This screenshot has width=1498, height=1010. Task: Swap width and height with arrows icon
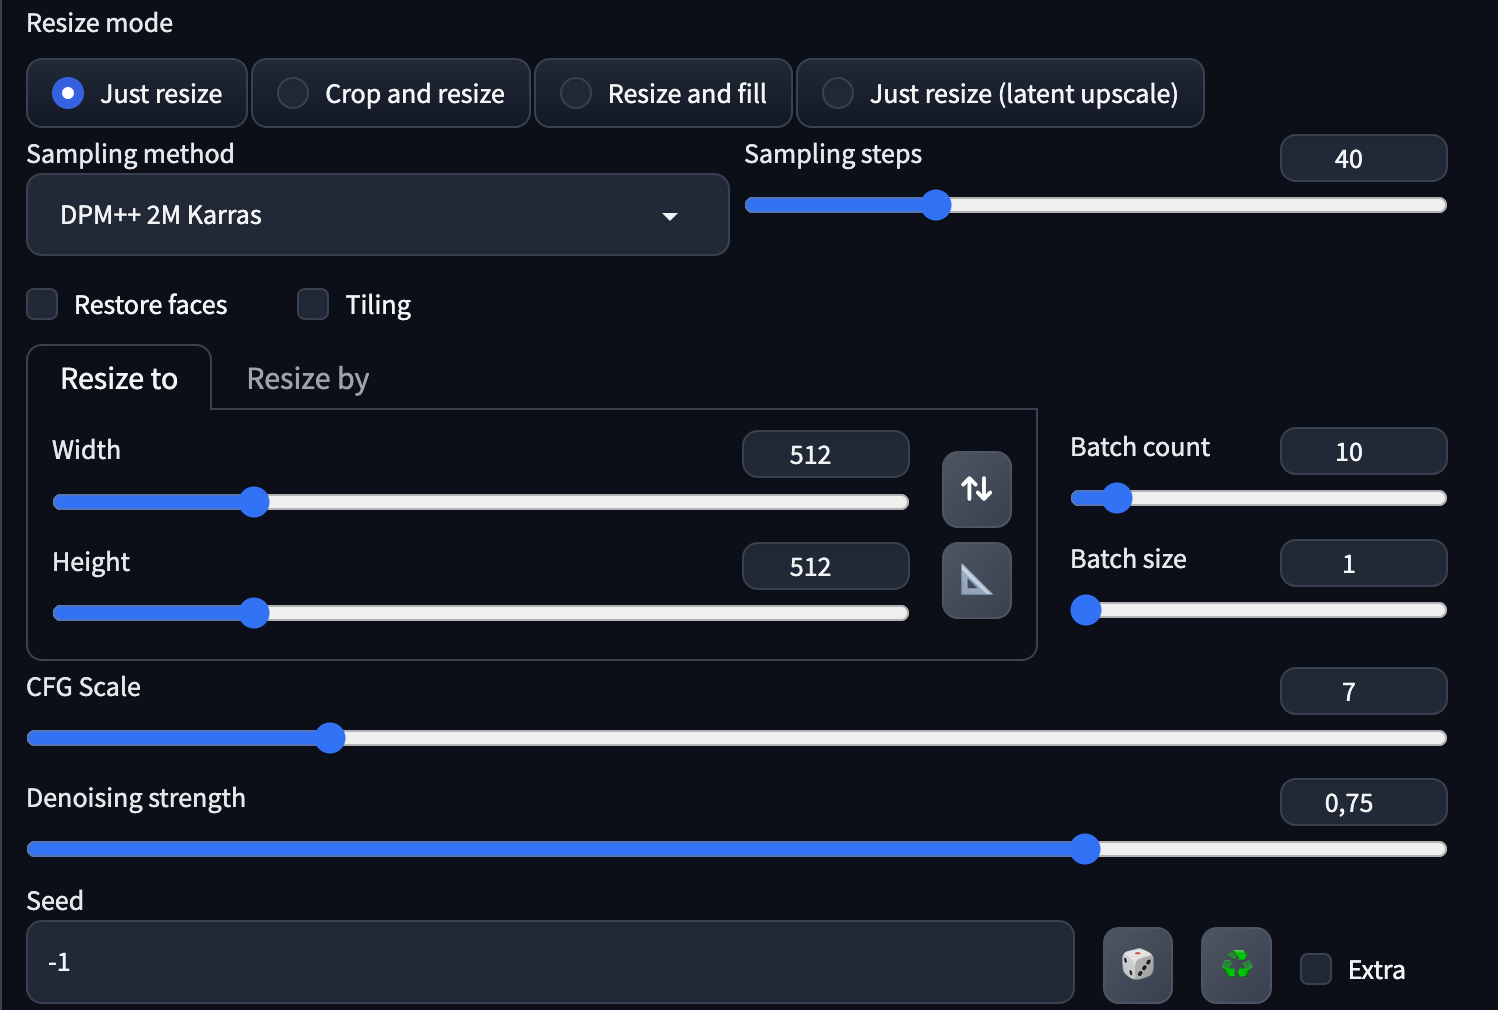(x=976, y=489)
